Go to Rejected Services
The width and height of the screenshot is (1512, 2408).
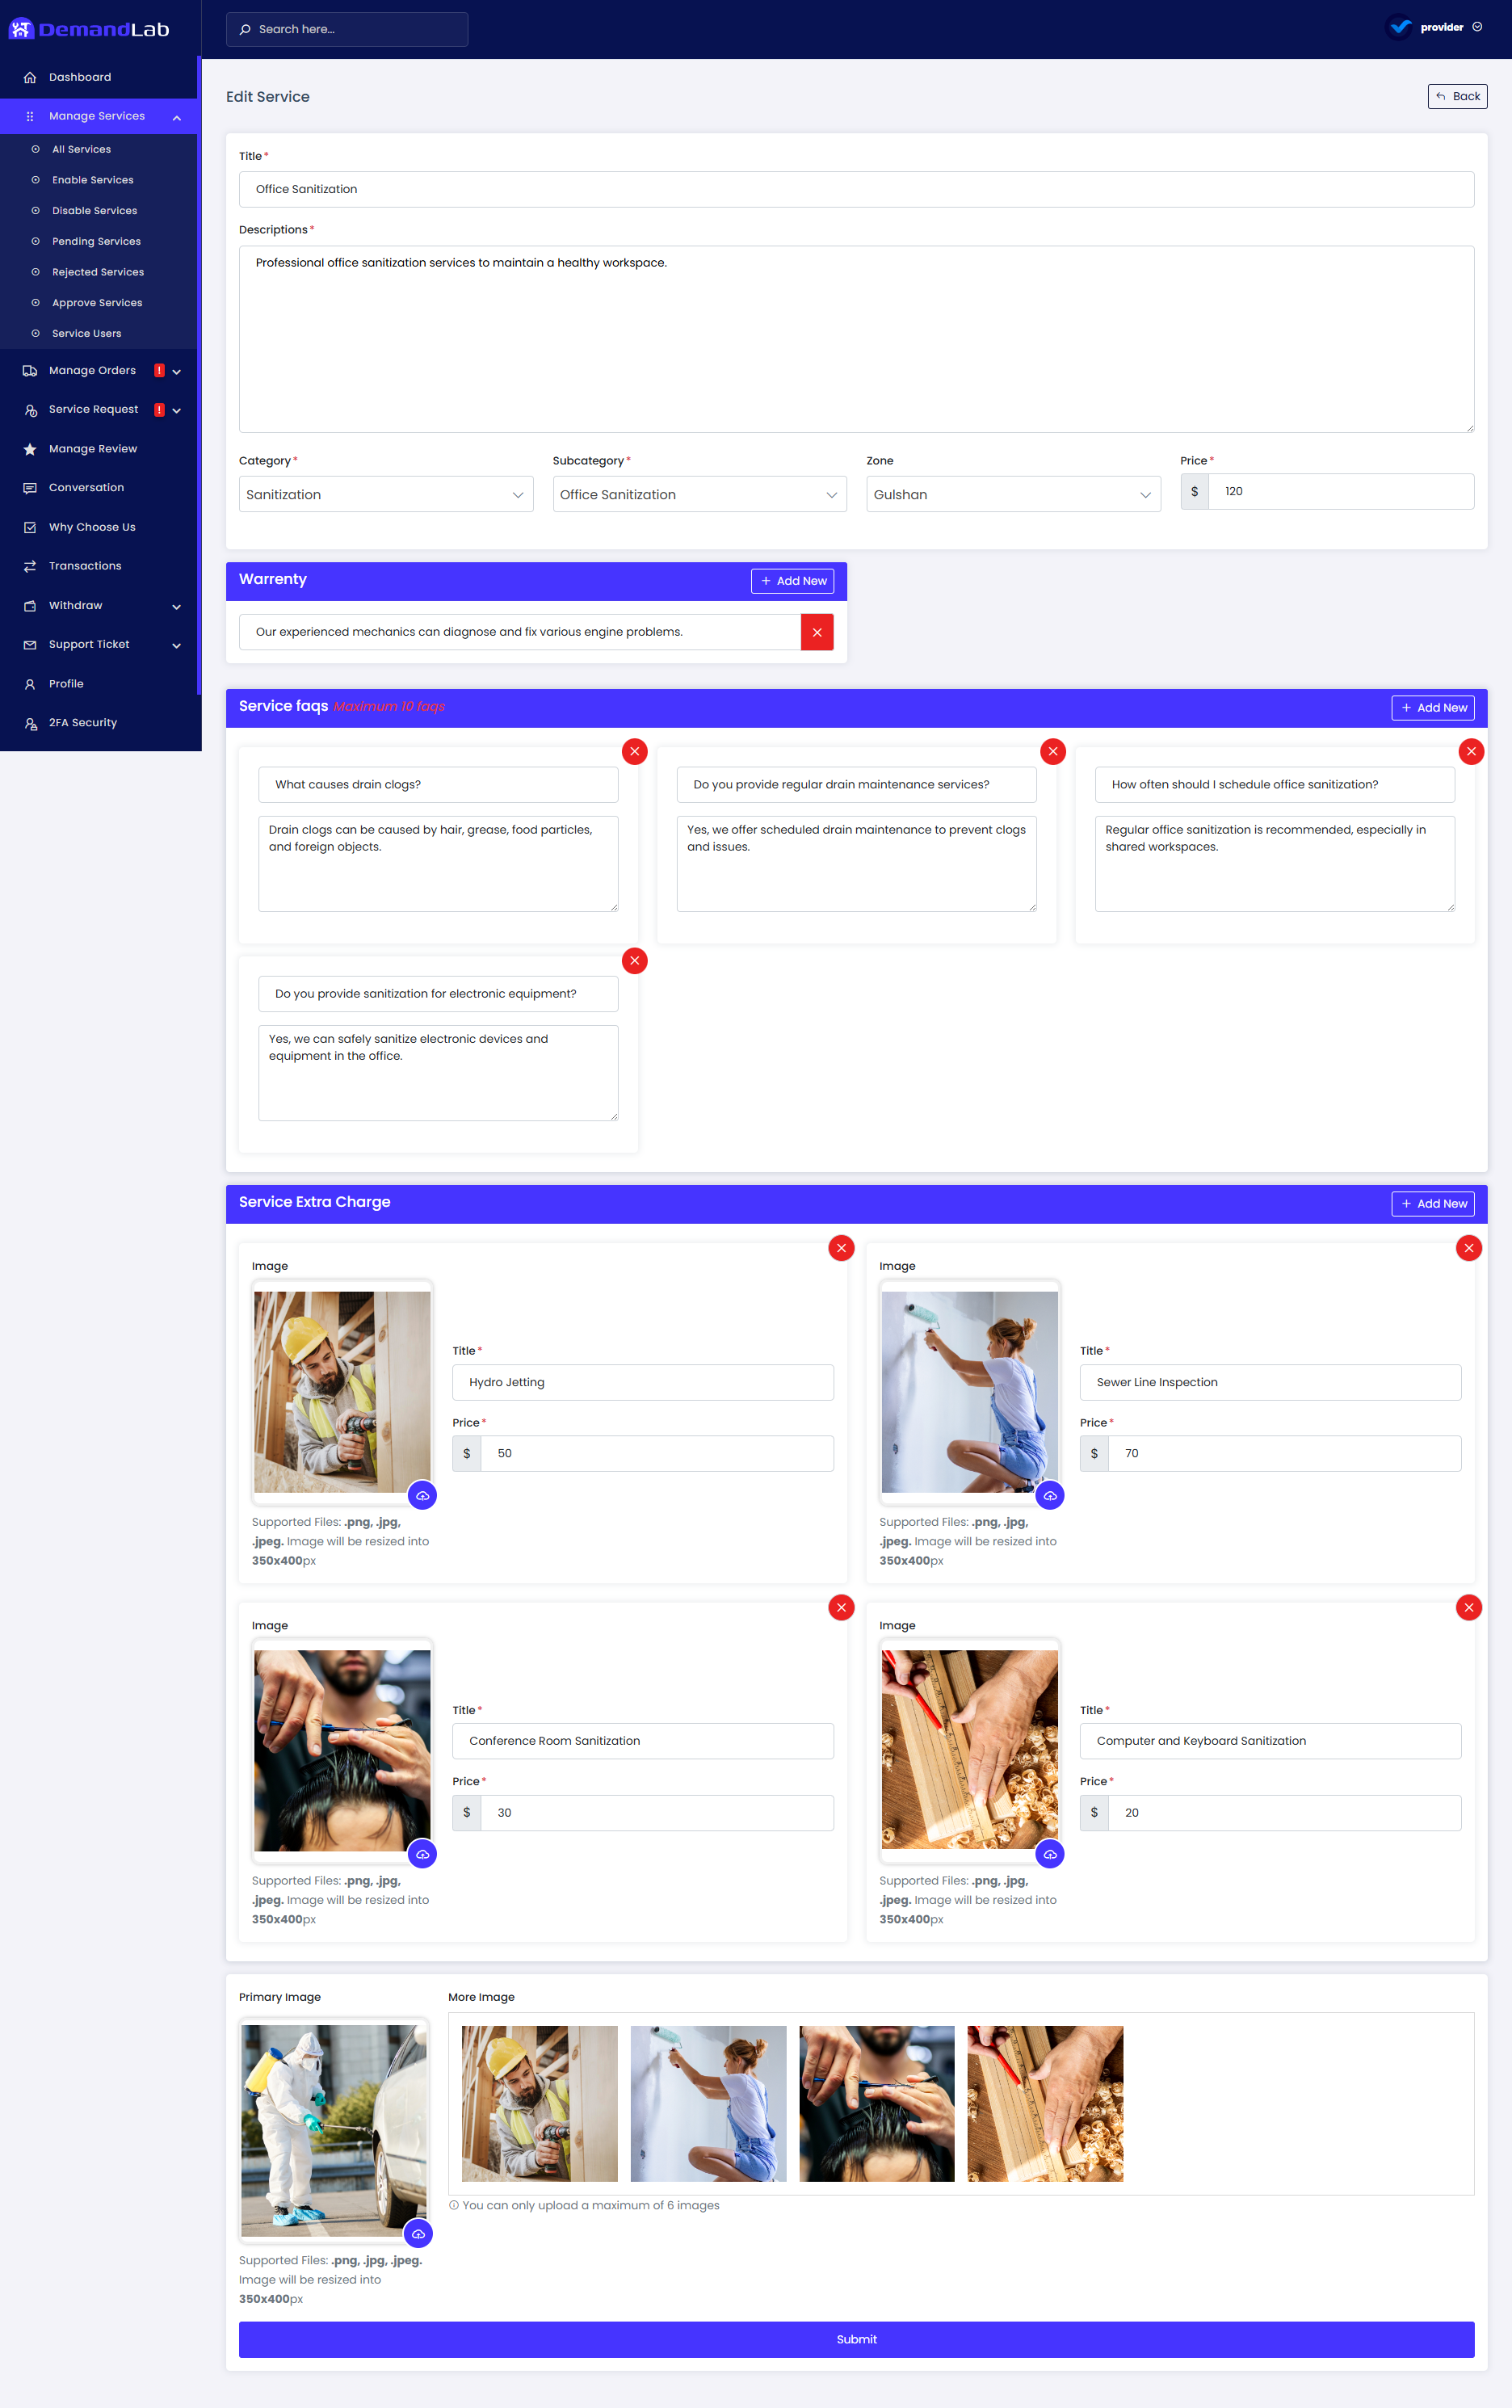(x=98, y=271)
